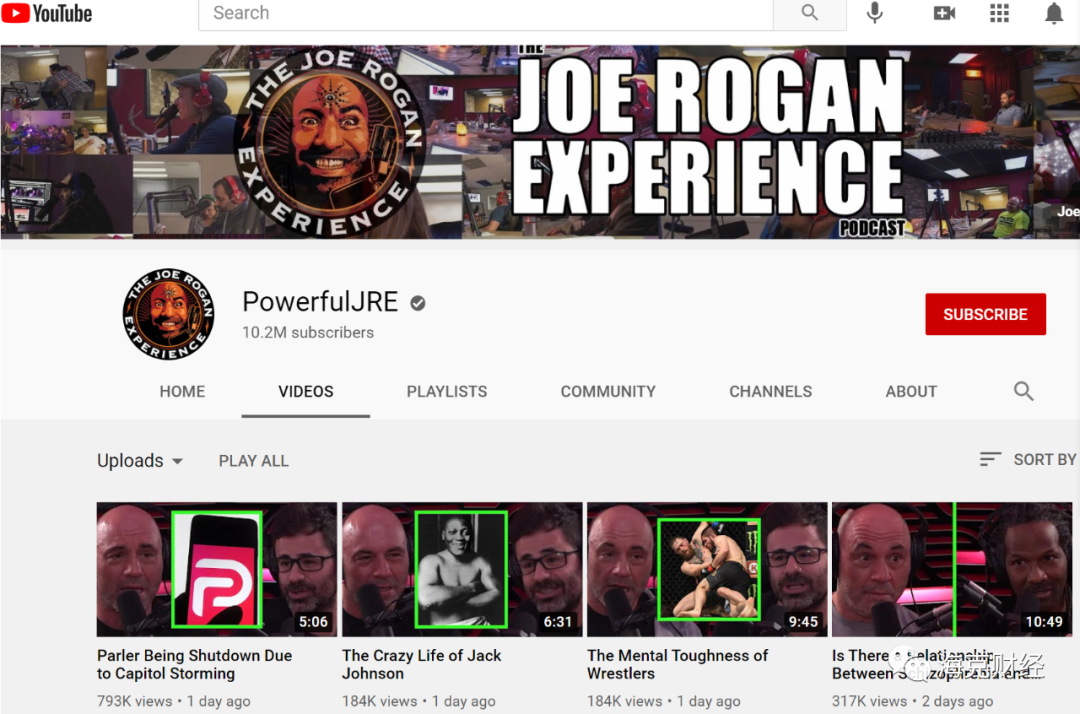Open the Sort By menu
Viewport: 1080px width, 714px height.
coord(1029,459)
